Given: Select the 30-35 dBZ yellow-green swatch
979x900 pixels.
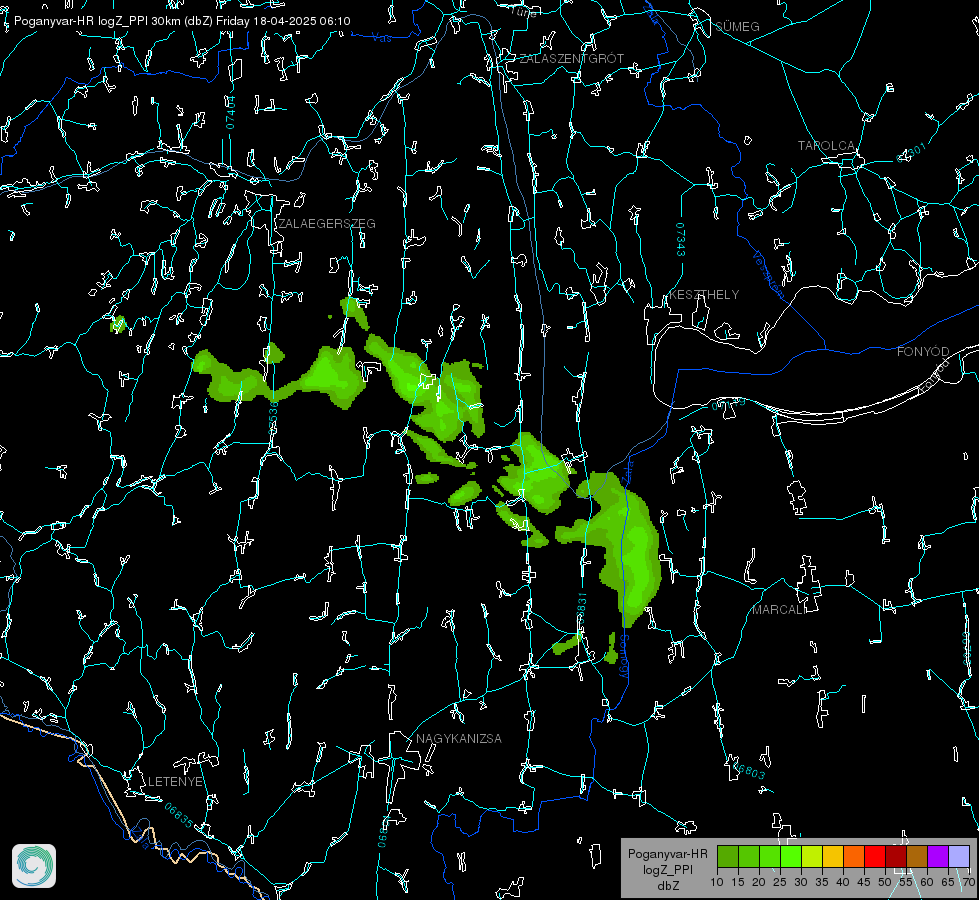Looking at the screenshot, I should point(812,856).
